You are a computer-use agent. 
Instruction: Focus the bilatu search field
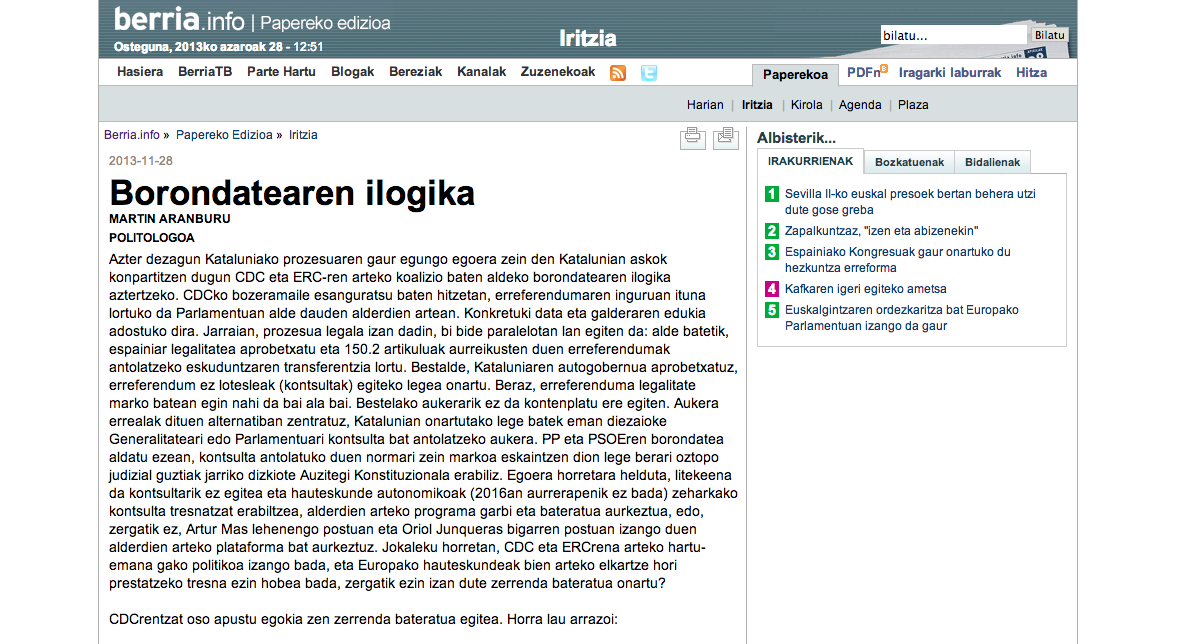click(x=953, y=35)
